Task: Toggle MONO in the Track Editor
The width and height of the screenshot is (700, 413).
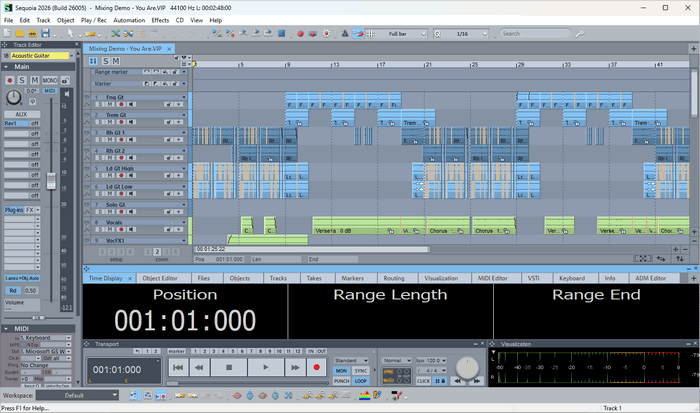Action: coord(50,80)
